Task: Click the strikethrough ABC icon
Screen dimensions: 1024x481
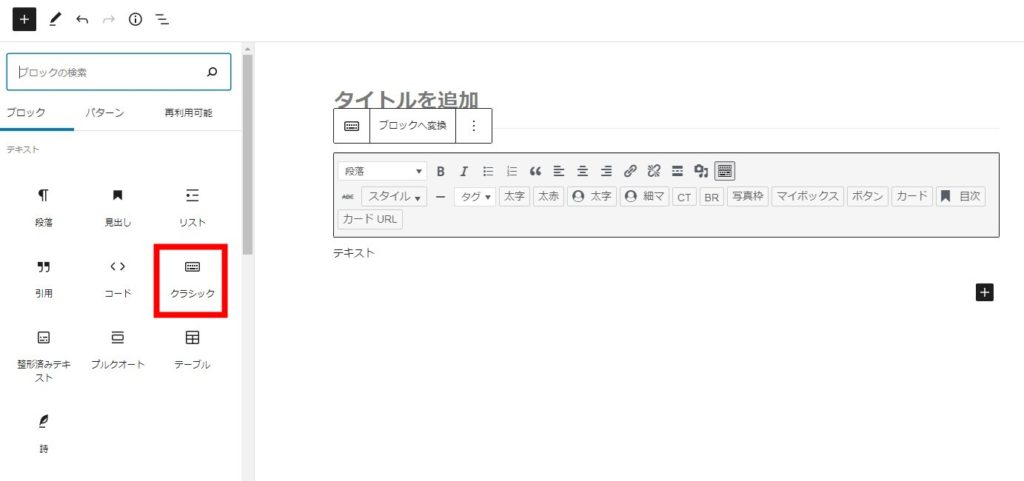Action: (347, 196)
